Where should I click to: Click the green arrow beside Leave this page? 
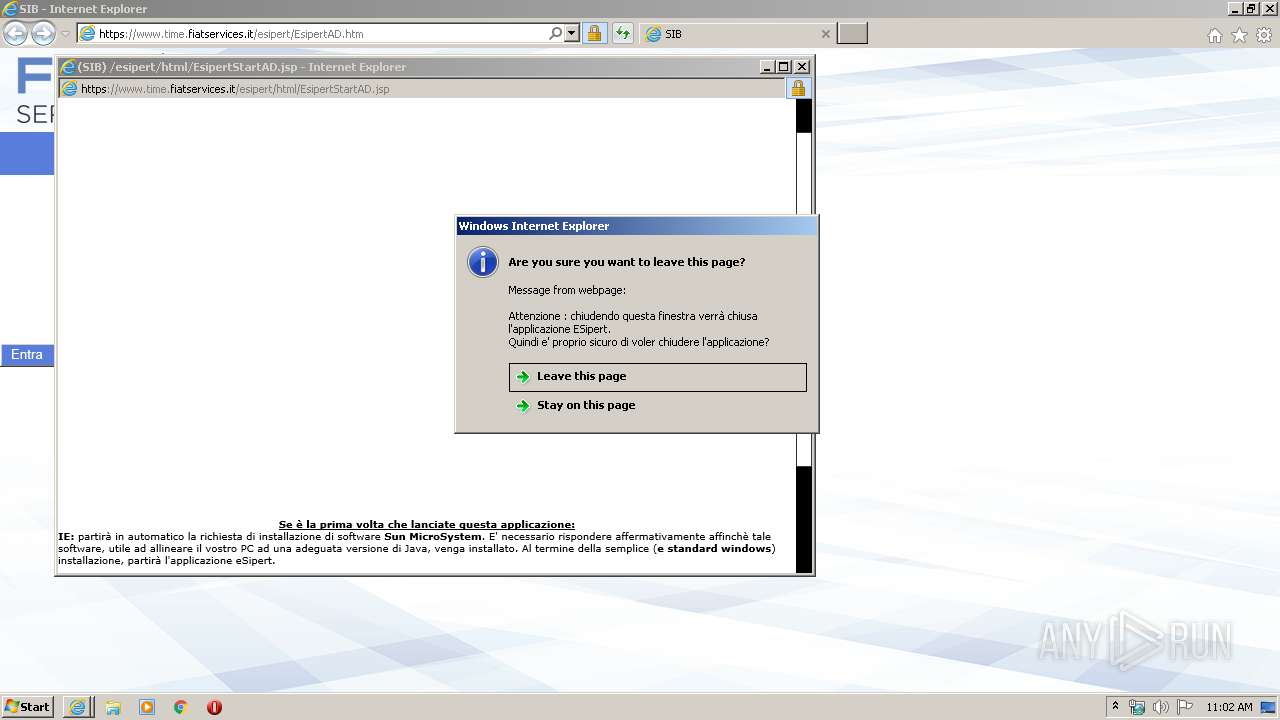(x=522, y=377)
